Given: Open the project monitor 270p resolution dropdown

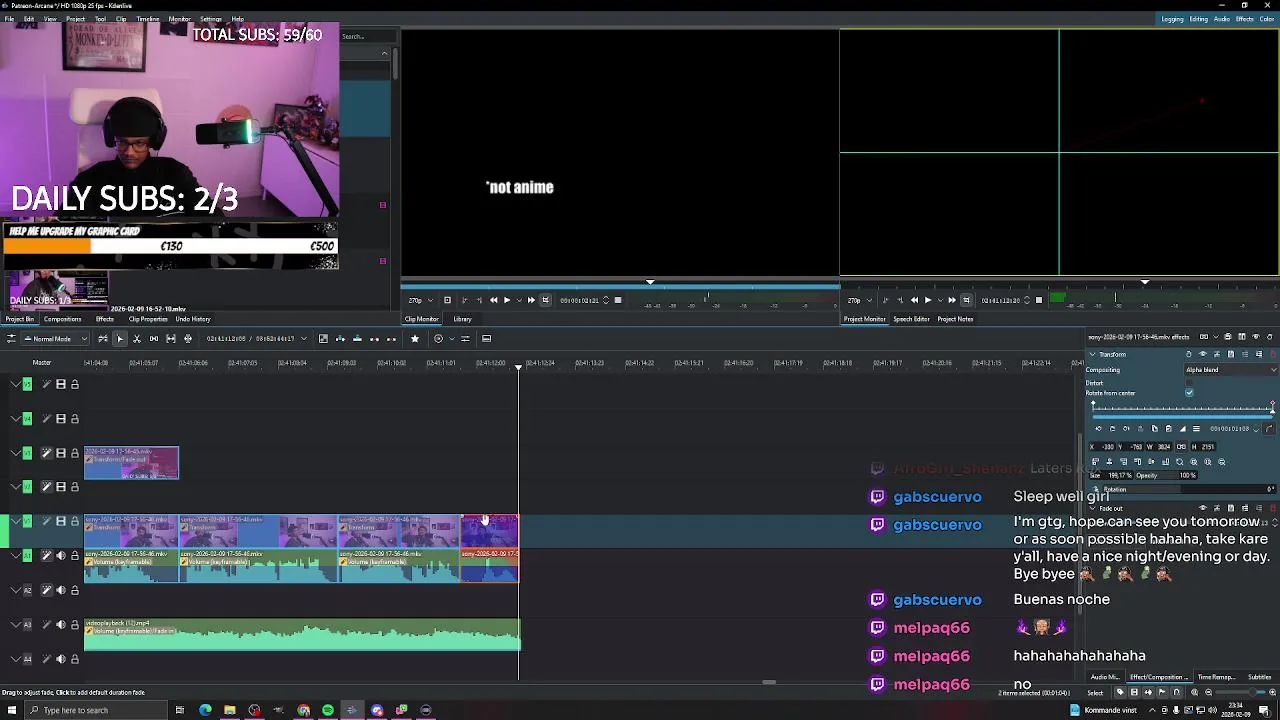Looking at the screenshot, I should 857,300.
